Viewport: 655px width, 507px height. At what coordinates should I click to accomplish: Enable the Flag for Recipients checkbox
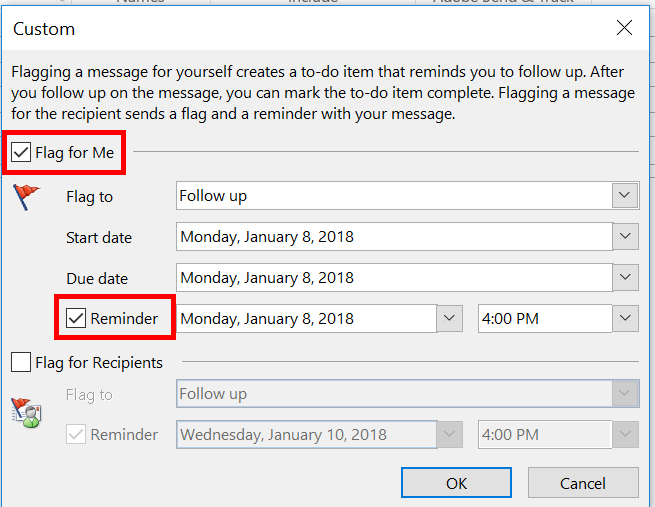(x=21, y=362)
